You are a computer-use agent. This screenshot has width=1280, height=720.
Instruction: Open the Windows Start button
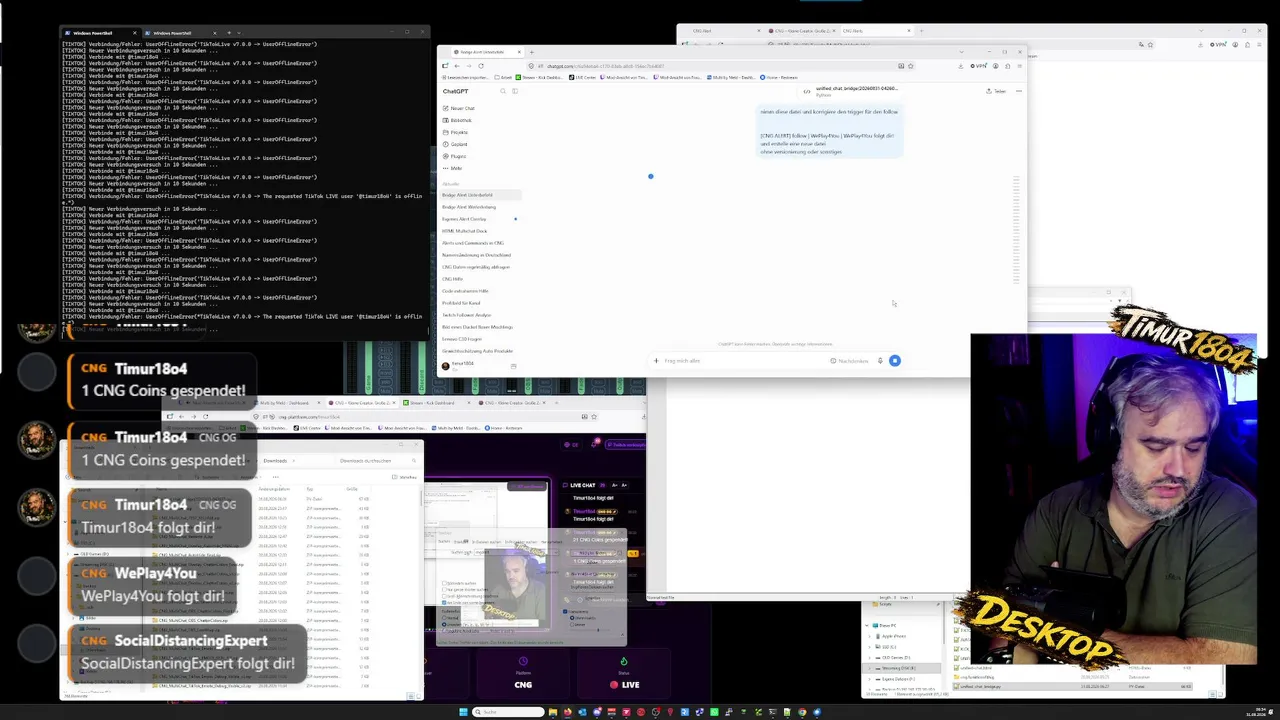point(463,712)
